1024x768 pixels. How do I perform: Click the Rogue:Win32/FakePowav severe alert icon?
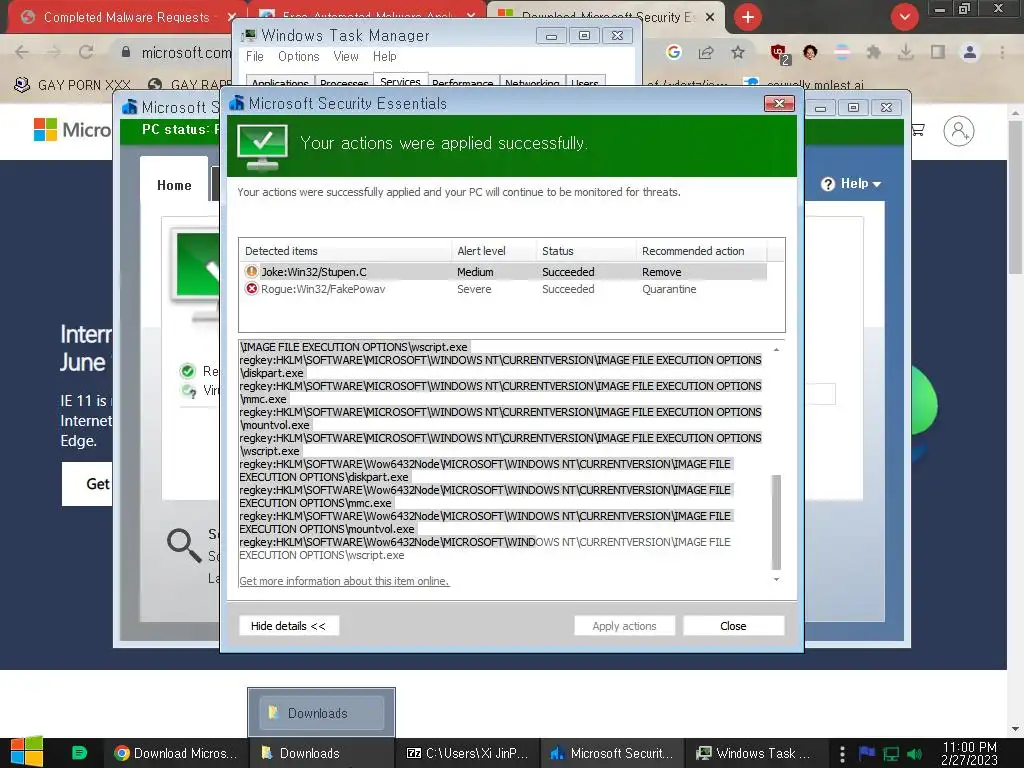click(251, 289)
